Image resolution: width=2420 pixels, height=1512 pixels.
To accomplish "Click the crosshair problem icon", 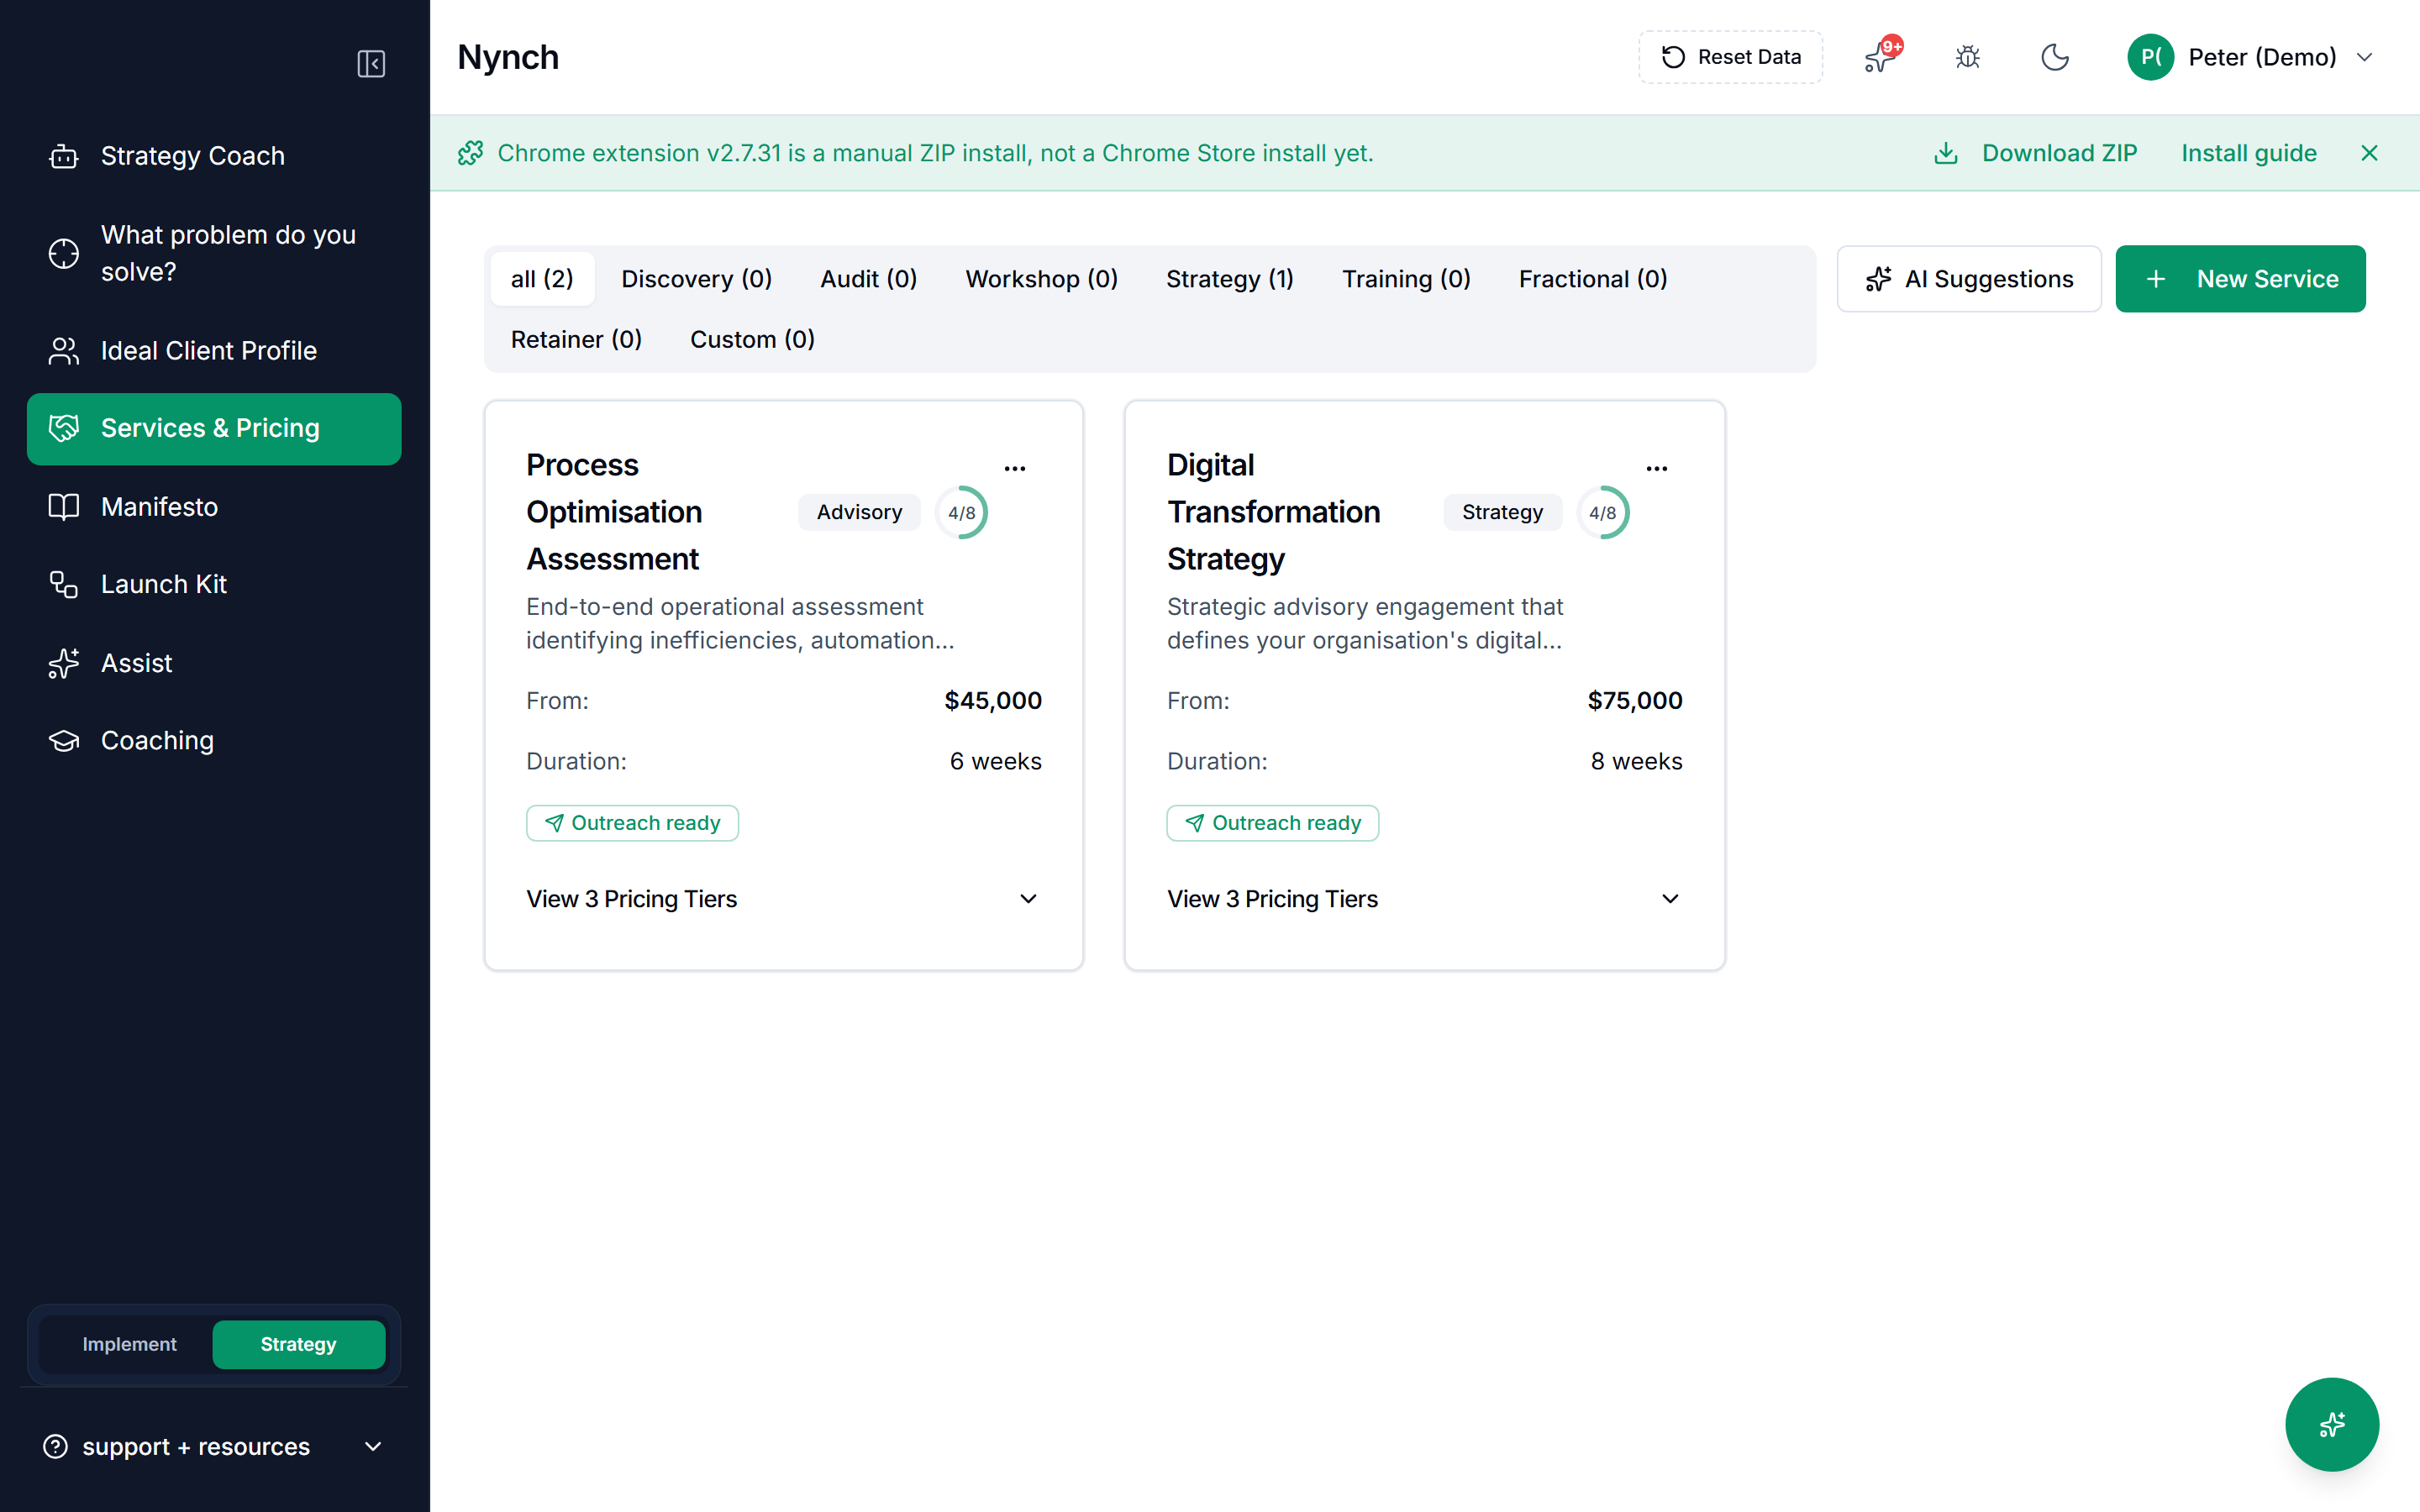I will coord(64,253).
